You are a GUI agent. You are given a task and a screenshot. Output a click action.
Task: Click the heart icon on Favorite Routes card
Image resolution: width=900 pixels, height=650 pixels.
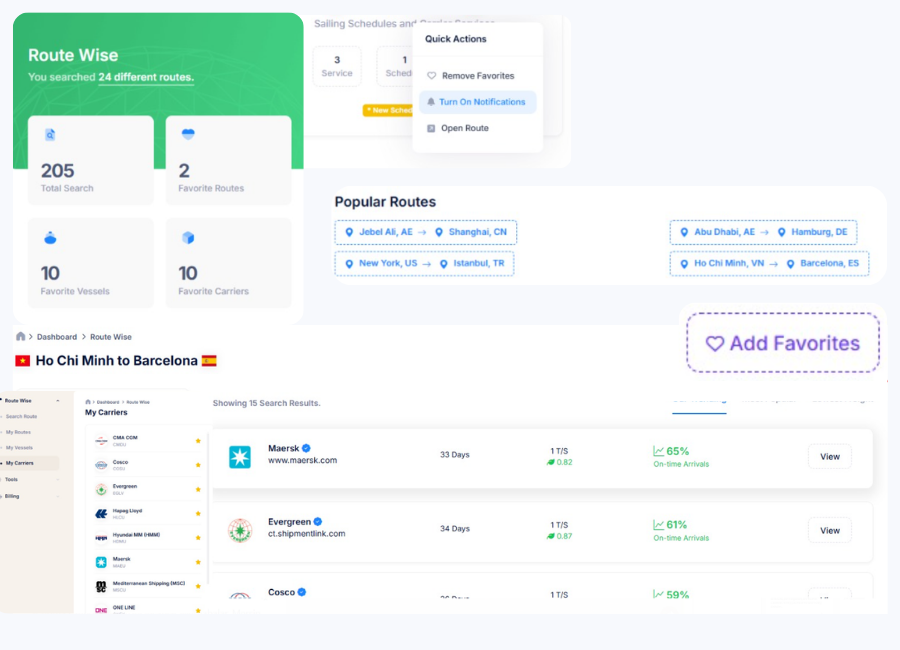pyautogui.click(x=188, y=135)
